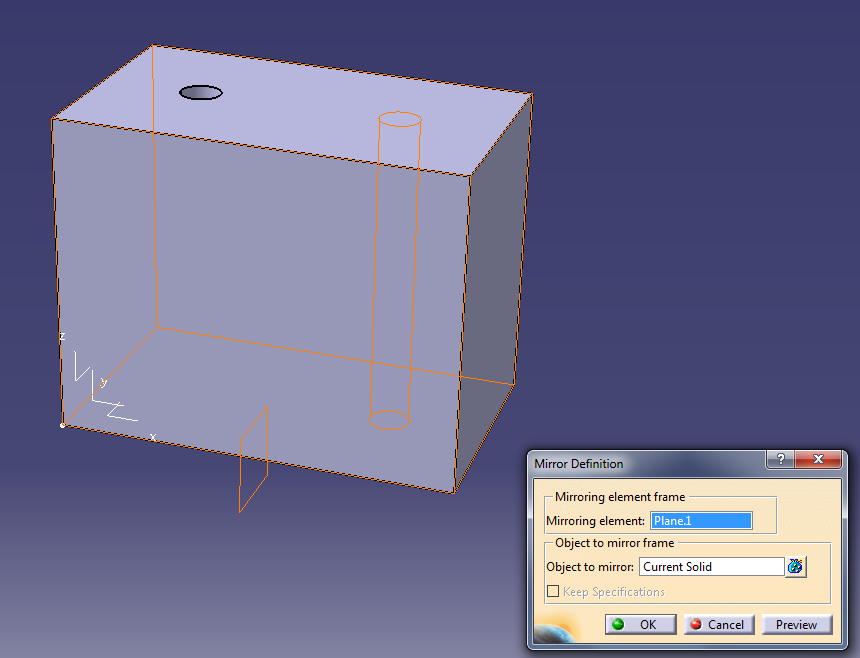Click the green OK button

coord(636,624)
